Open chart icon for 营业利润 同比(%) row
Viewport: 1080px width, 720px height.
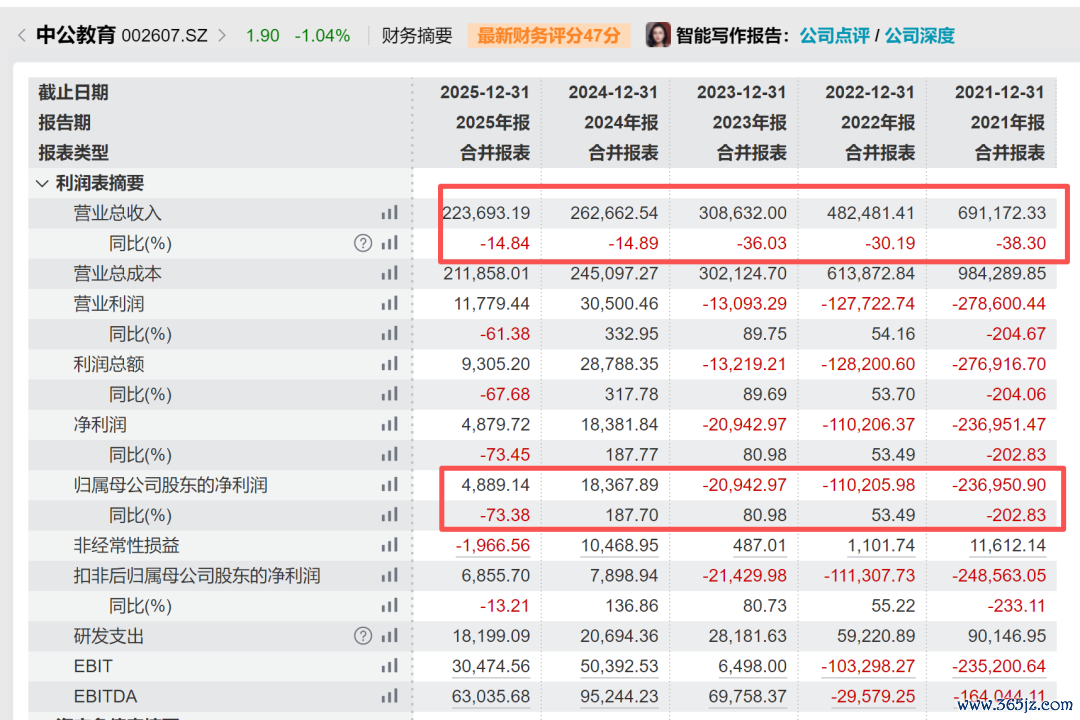(390, 334)
